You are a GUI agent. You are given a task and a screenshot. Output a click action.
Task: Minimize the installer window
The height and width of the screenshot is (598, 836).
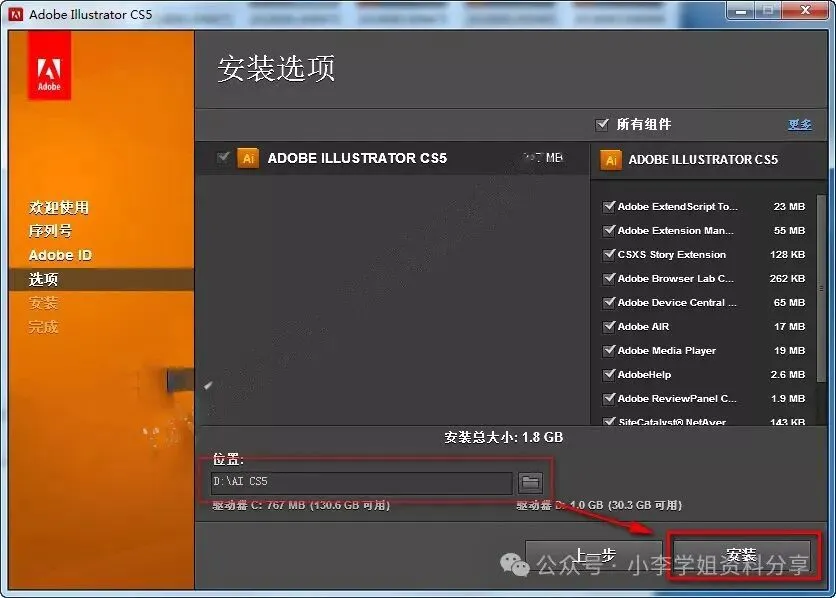point(741,10)
